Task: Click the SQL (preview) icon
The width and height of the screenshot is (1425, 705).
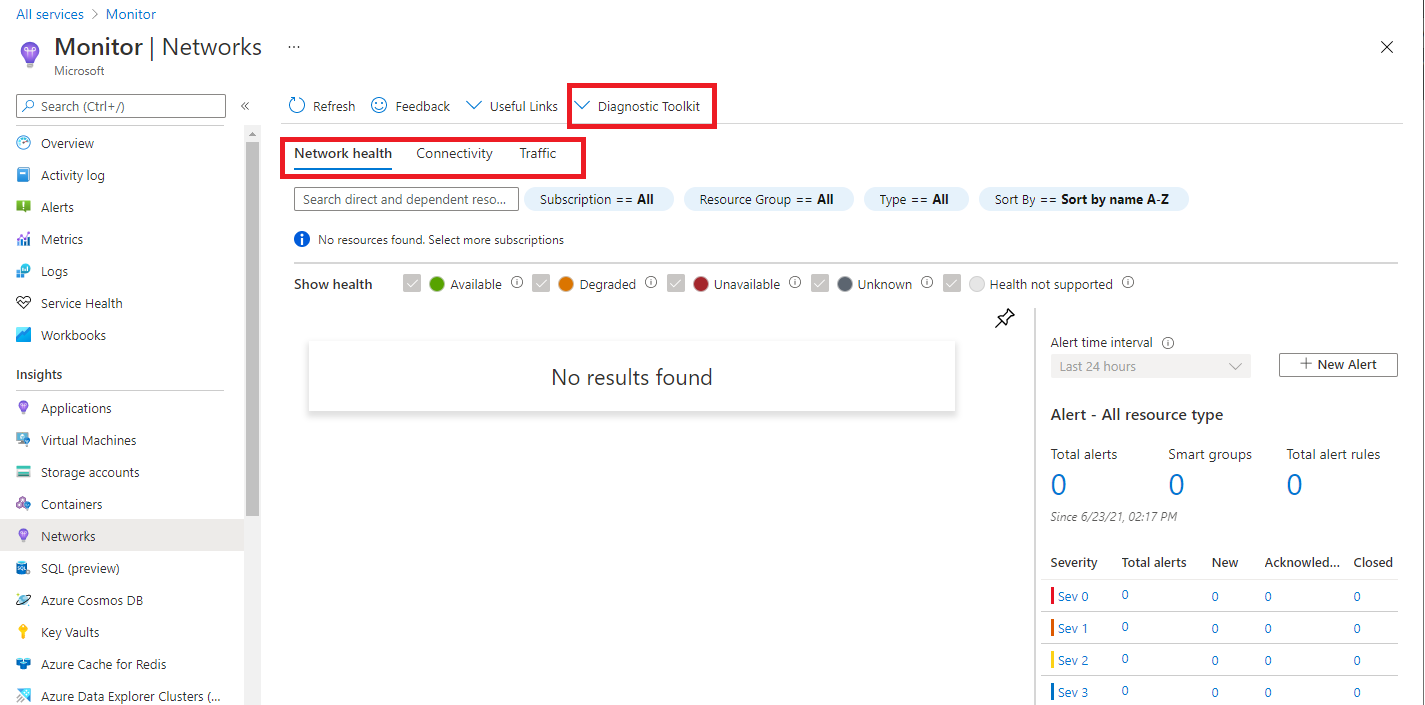Action: pyautogui.click(x=24, y=568)
